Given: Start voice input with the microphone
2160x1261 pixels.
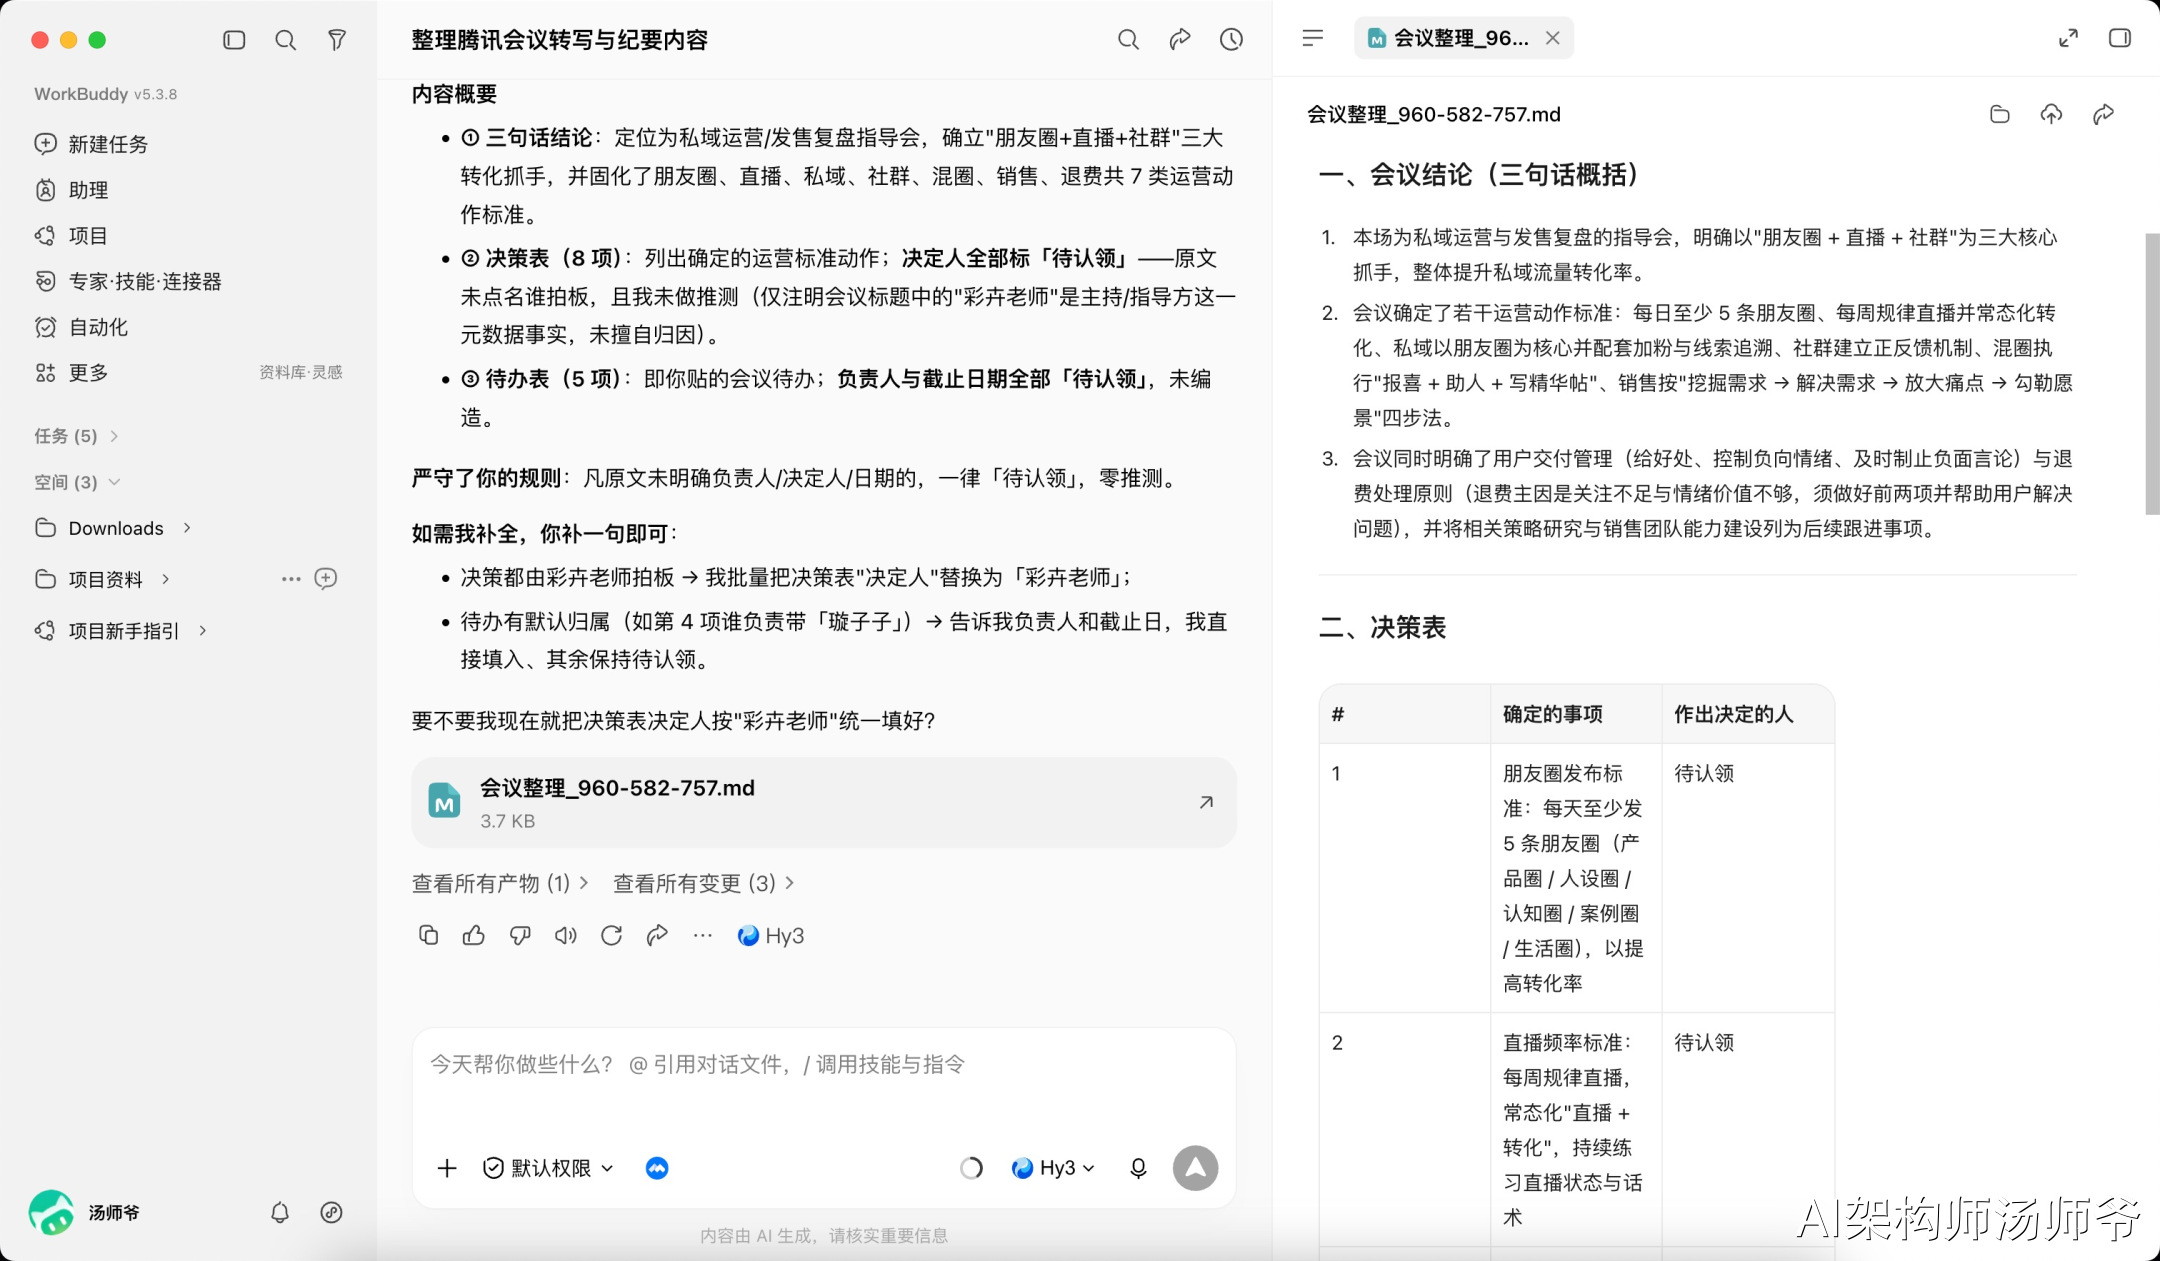Looking at the screenshot, I should pos(1138,1168).
